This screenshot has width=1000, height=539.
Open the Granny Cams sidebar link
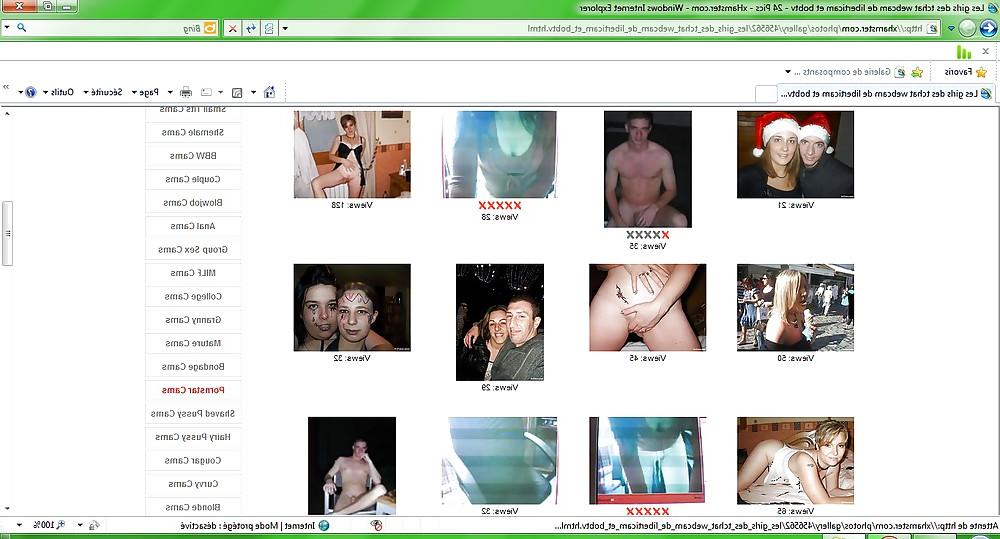click(193, 320)
